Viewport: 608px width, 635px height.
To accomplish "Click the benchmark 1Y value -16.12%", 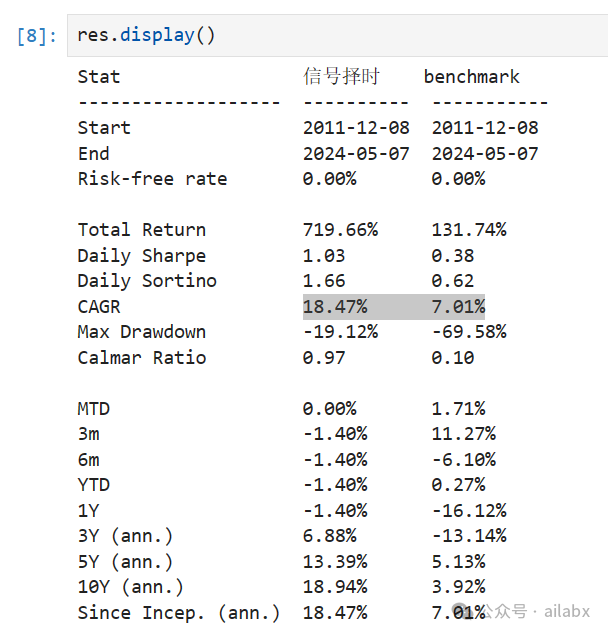I will pyautogui.click(x=469, y=511).
